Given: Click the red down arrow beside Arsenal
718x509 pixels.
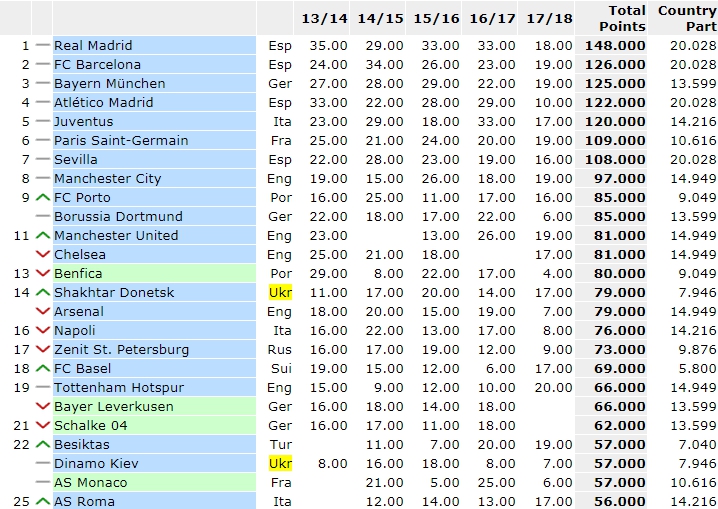Looking at the screenshot, I should pyautogui.click(x=42, y=312).
